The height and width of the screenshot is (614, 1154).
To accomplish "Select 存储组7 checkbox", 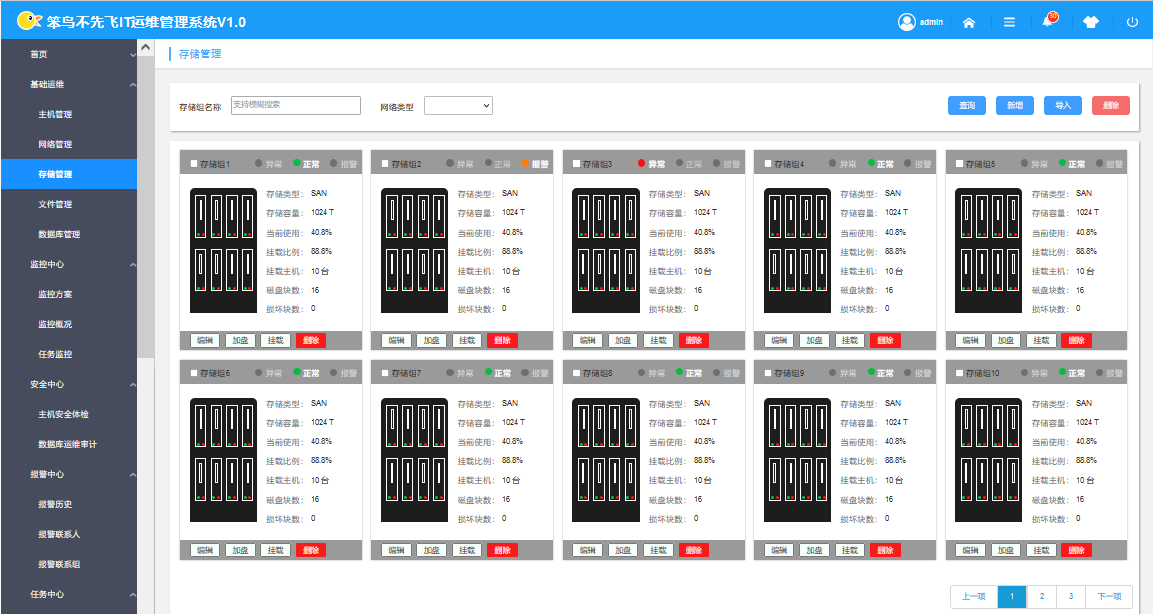I will click(x=385, y=373).
